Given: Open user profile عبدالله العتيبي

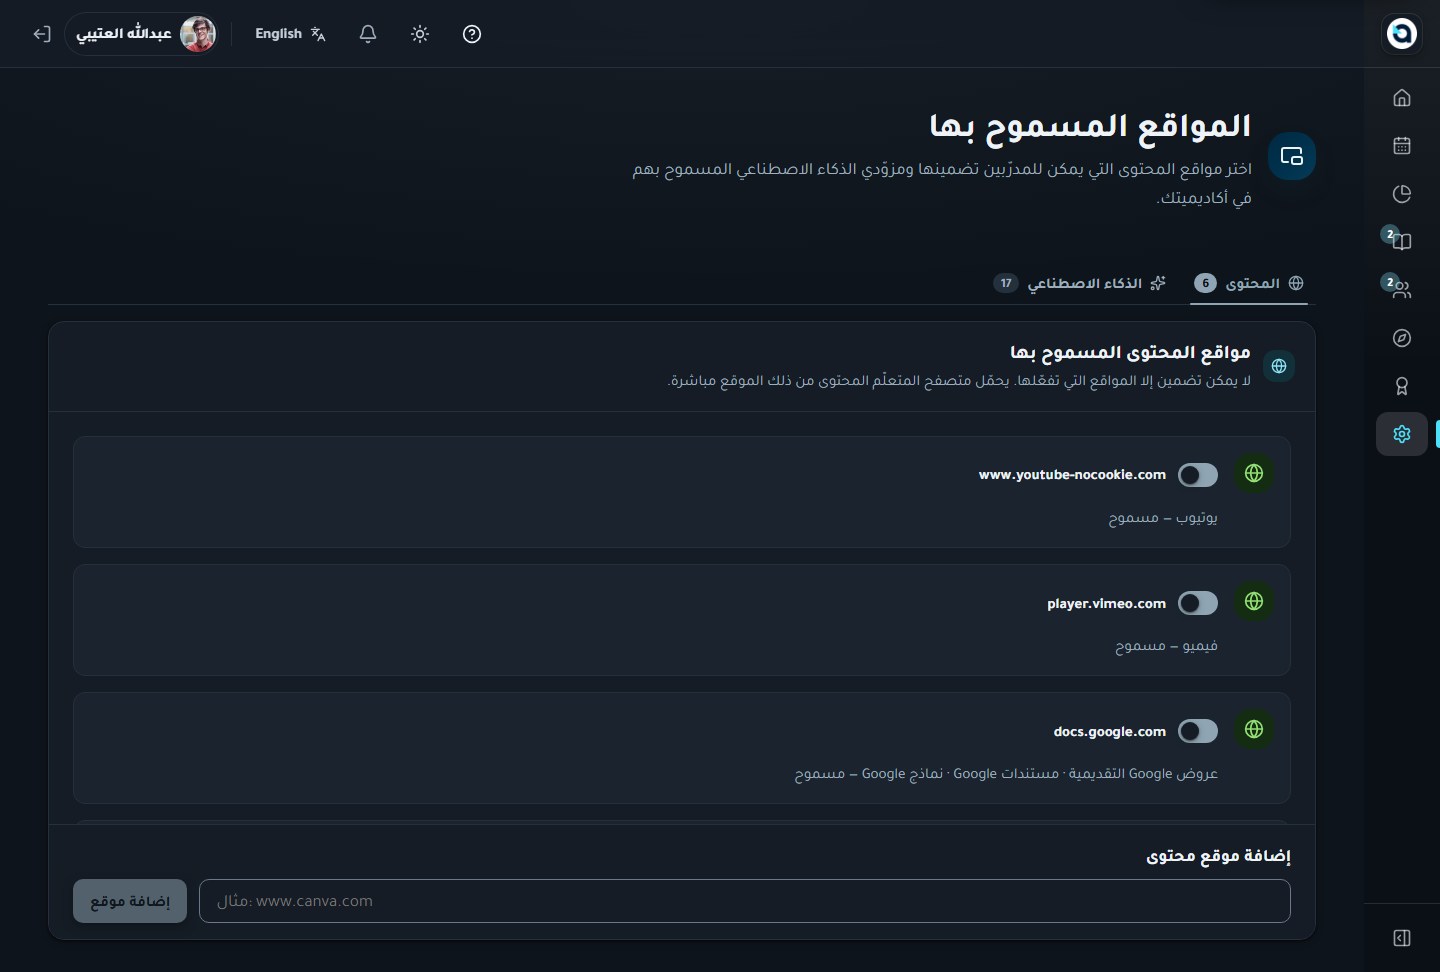Looking at the screenshot, I should pyautogui.click(x=142, y=34).
